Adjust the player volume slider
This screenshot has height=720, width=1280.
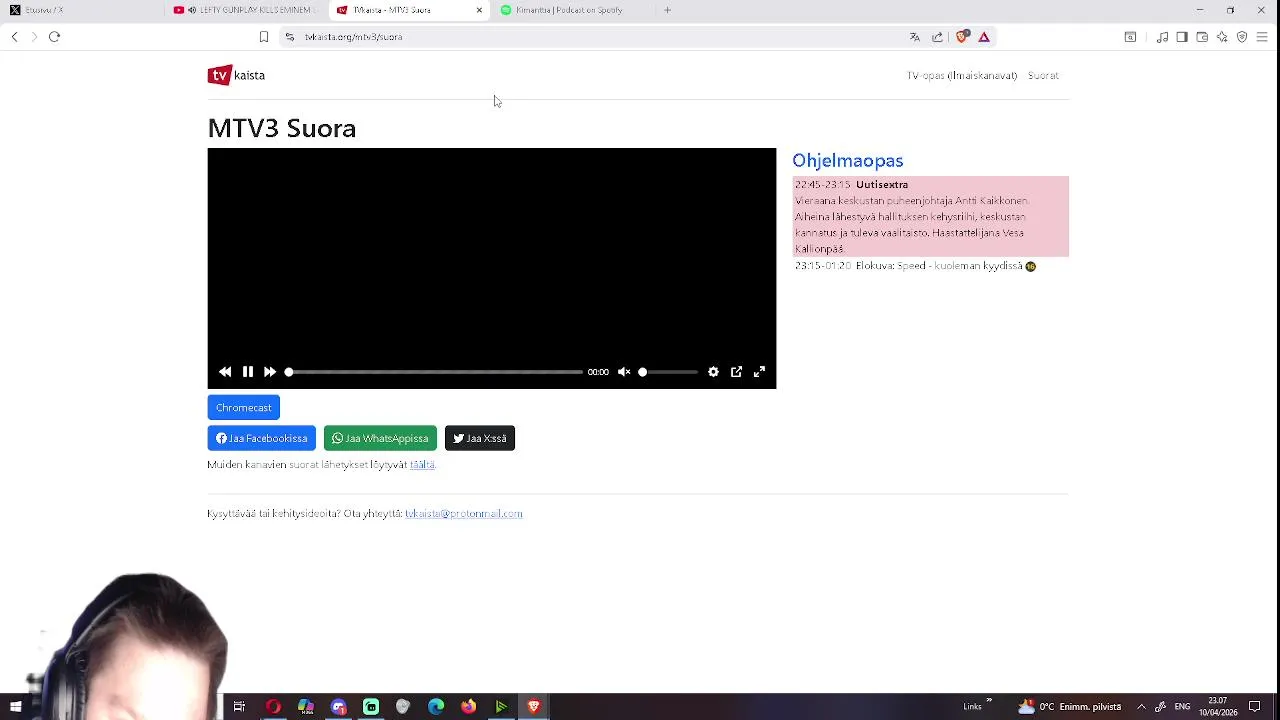click(x=669, y=372)
